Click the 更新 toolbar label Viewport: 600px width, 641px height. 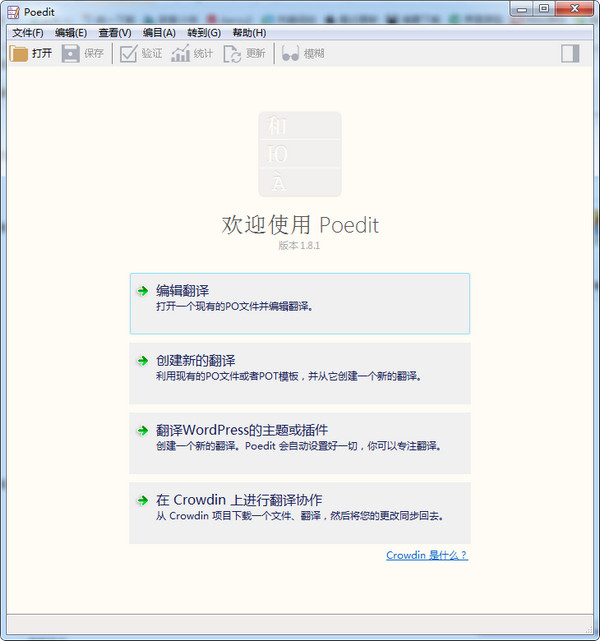coord(256,54)
